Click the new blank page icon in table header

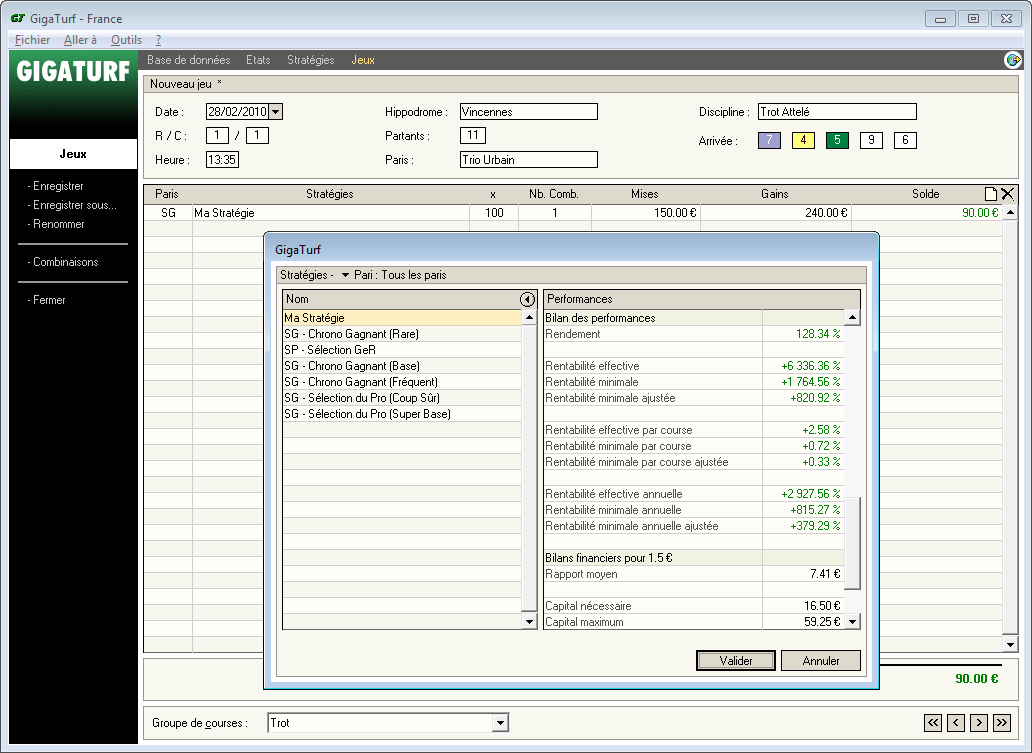pos(991,194)
